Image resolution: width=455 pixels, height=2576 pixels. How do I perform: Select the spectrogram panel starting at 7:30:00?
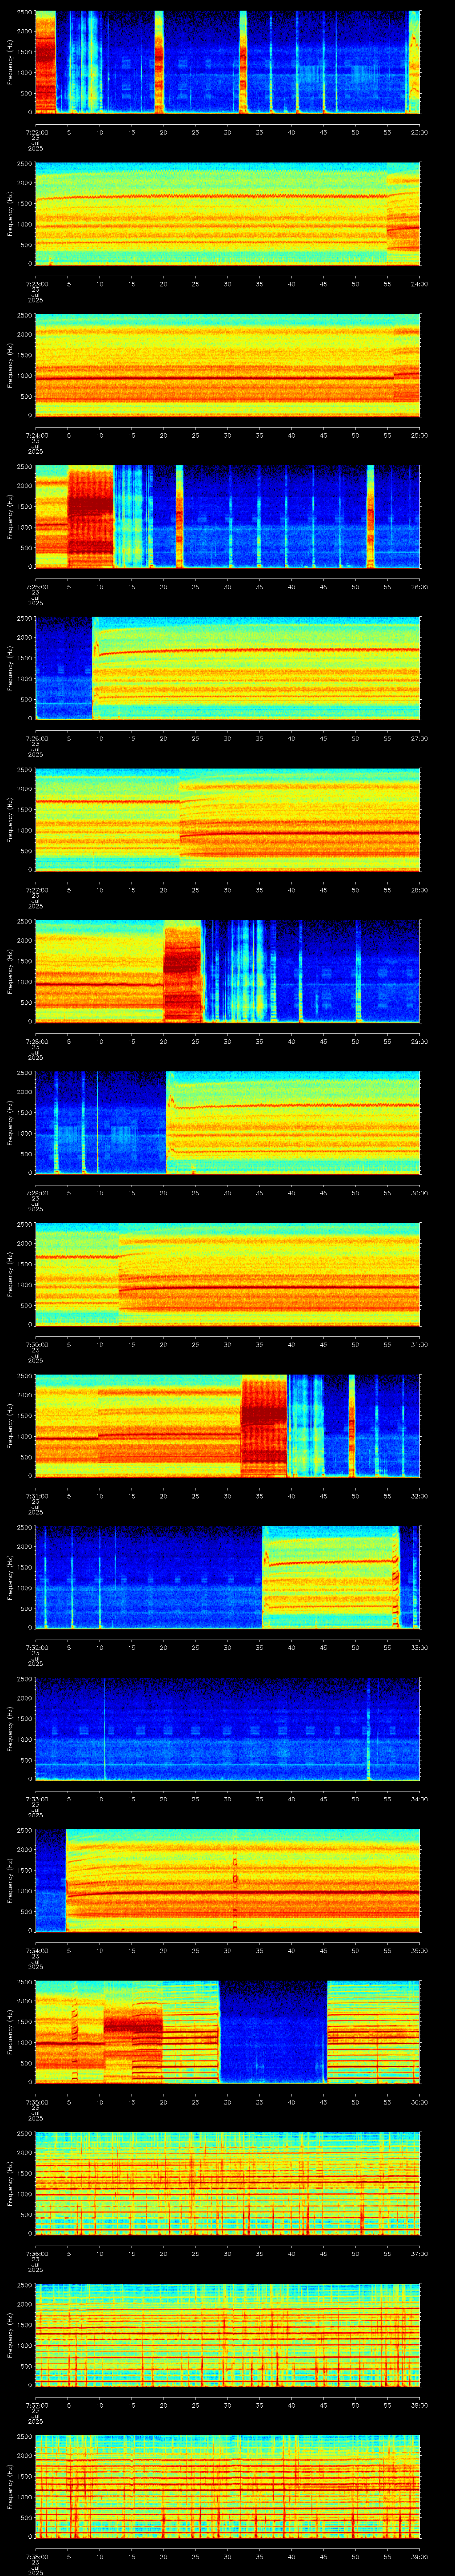228,1274
